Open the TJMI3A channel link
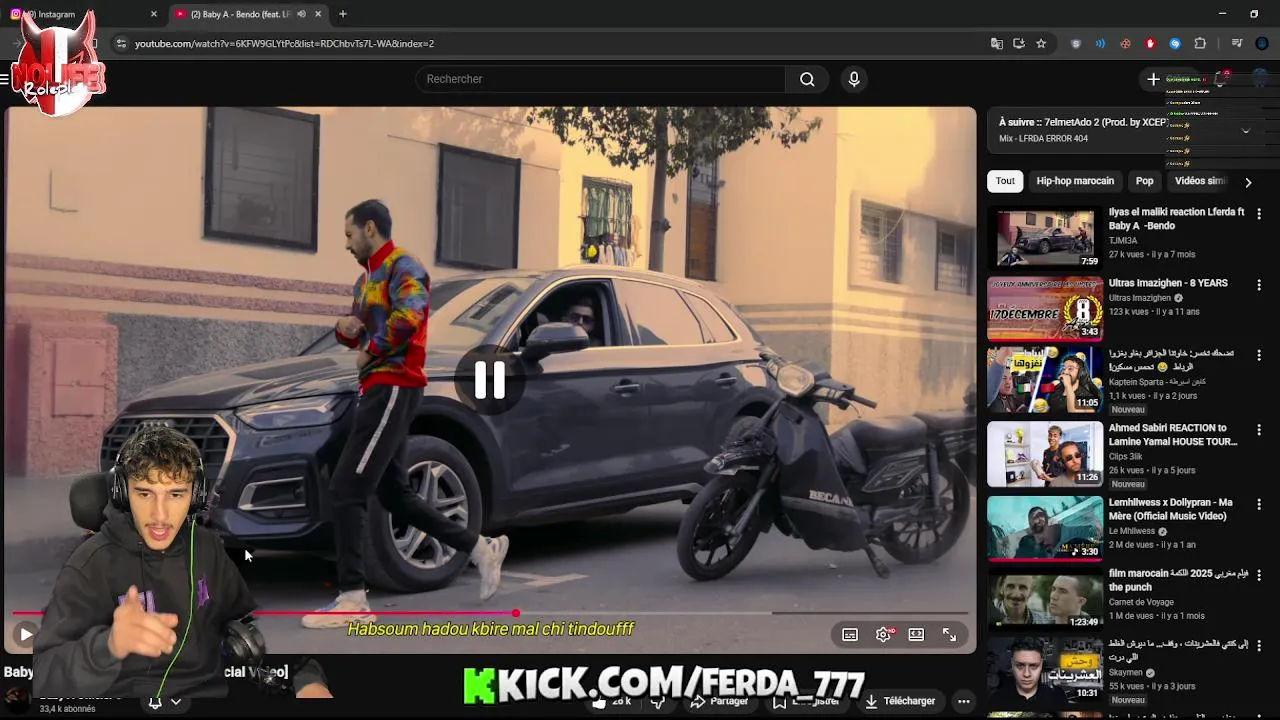The height and width of the screenshot is (720, 1280). coord(1123,241)
